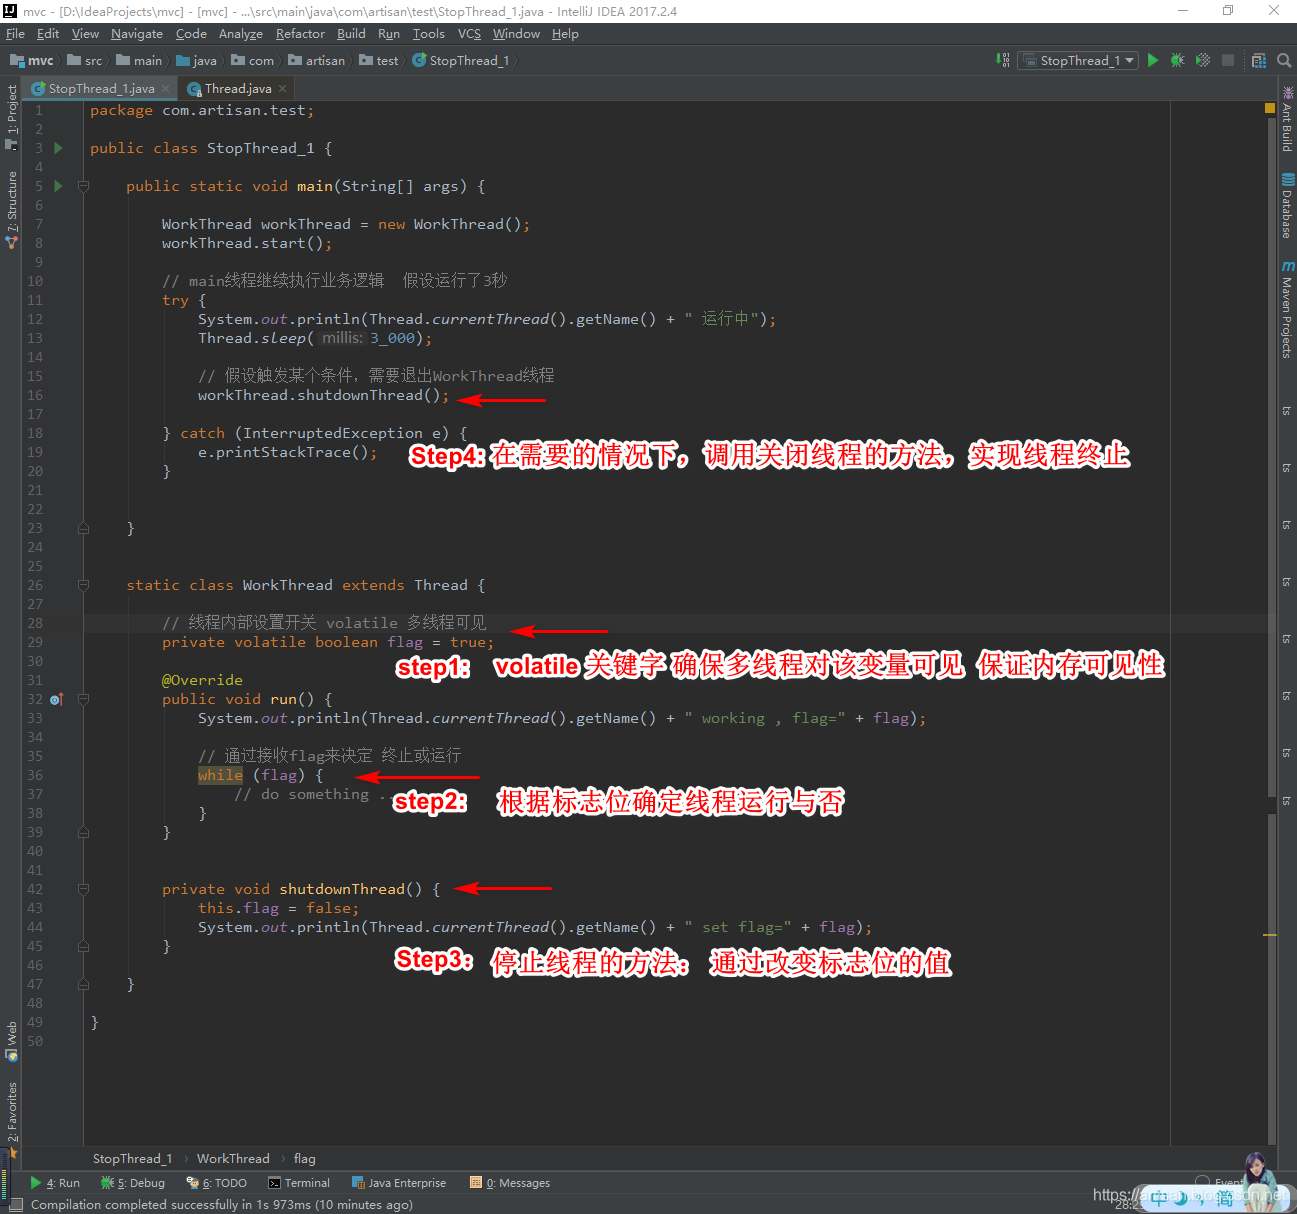1297x1214 pixels.
Task: Open the Terminal tool window
Action: click(x=297, y=1182)
